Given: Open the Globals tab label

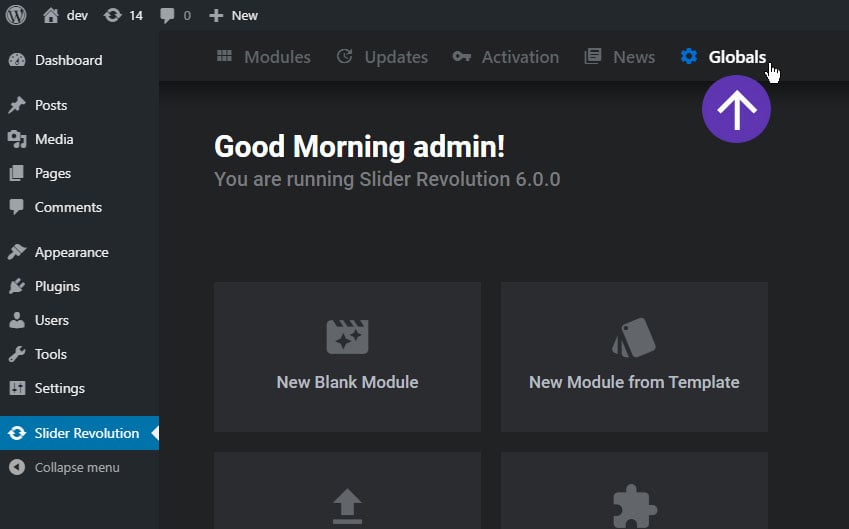Looking at the screenshot, I should (737, 57).
